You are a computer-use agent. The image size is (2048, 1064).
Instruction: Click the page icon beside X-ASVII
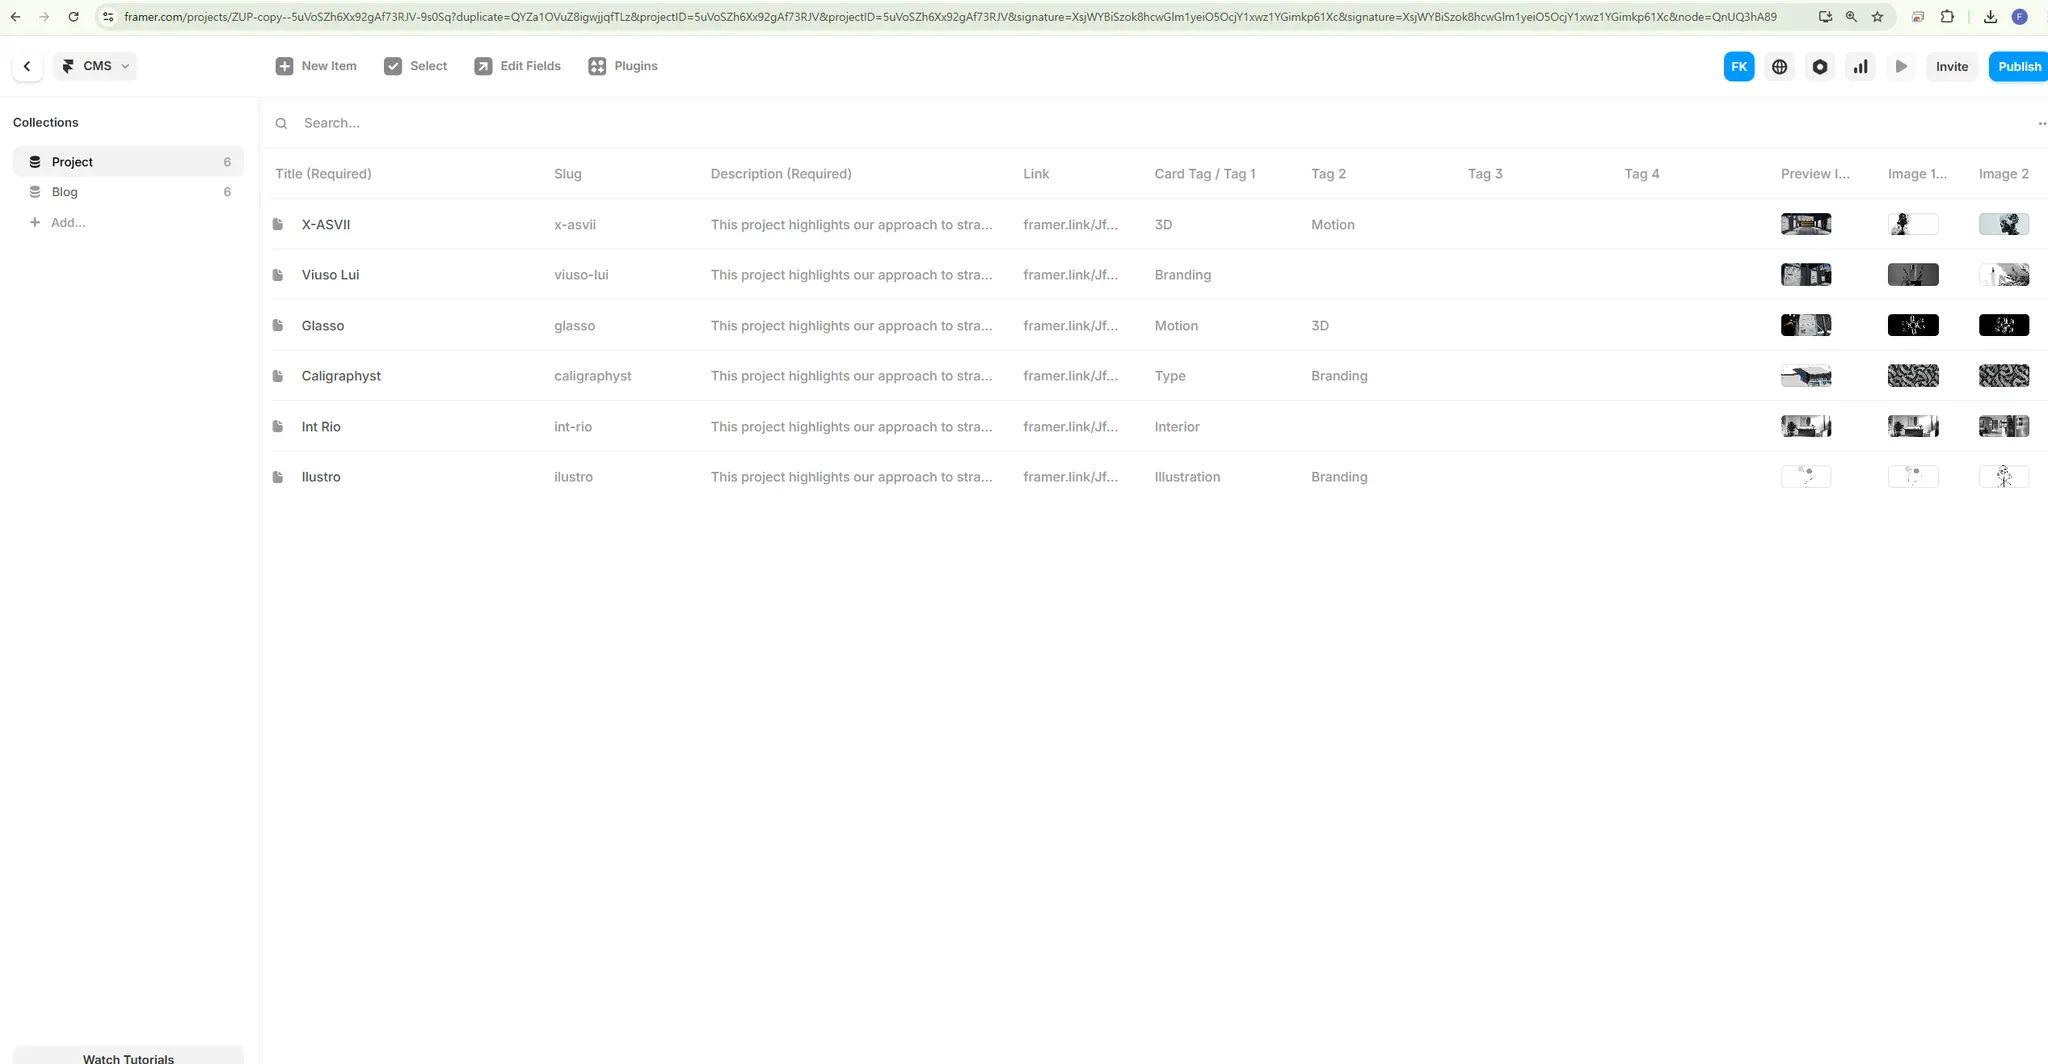point(278,224)
